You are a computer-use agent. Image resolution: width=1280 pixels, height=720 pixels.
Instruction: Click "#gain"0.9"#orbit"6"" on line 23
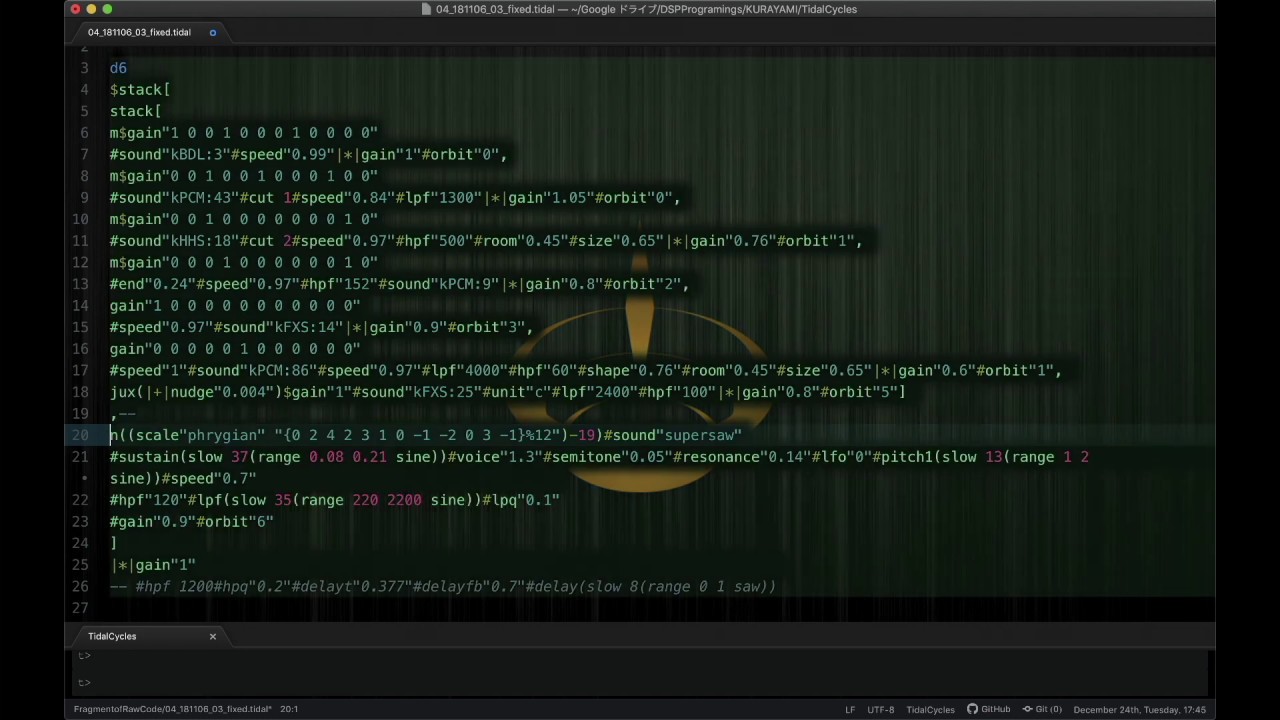point(191,521)
